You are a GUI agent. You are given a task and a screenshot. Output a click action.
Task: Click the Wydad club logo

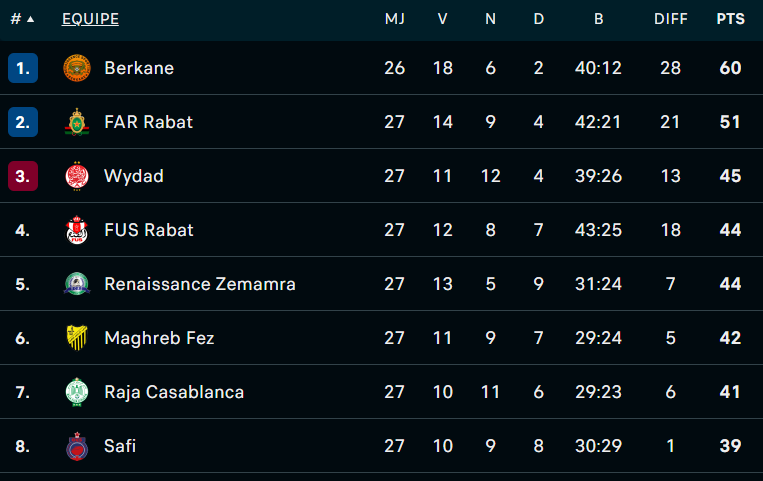click(77, 176)
